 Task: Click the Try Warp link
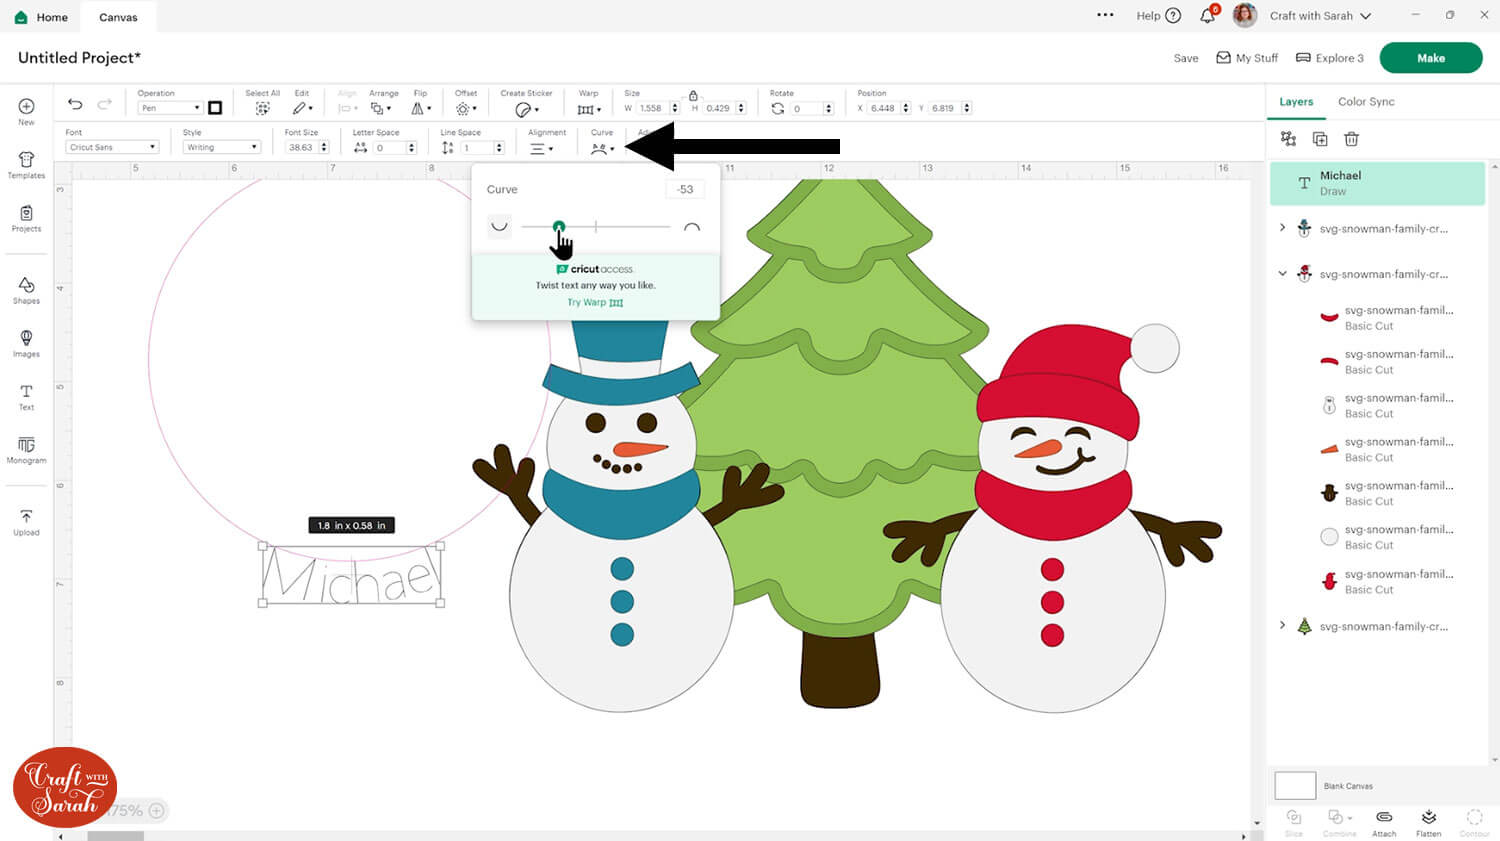click(x=595, y=302)
